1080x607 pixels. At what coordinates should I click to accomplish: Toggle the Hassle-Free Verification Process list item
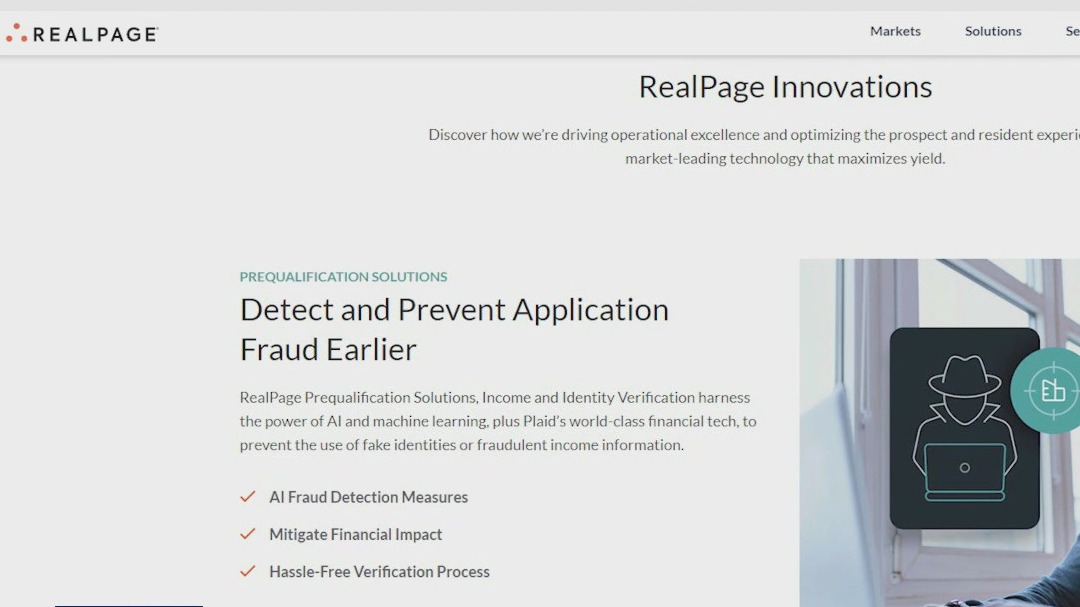pos(379,571)
